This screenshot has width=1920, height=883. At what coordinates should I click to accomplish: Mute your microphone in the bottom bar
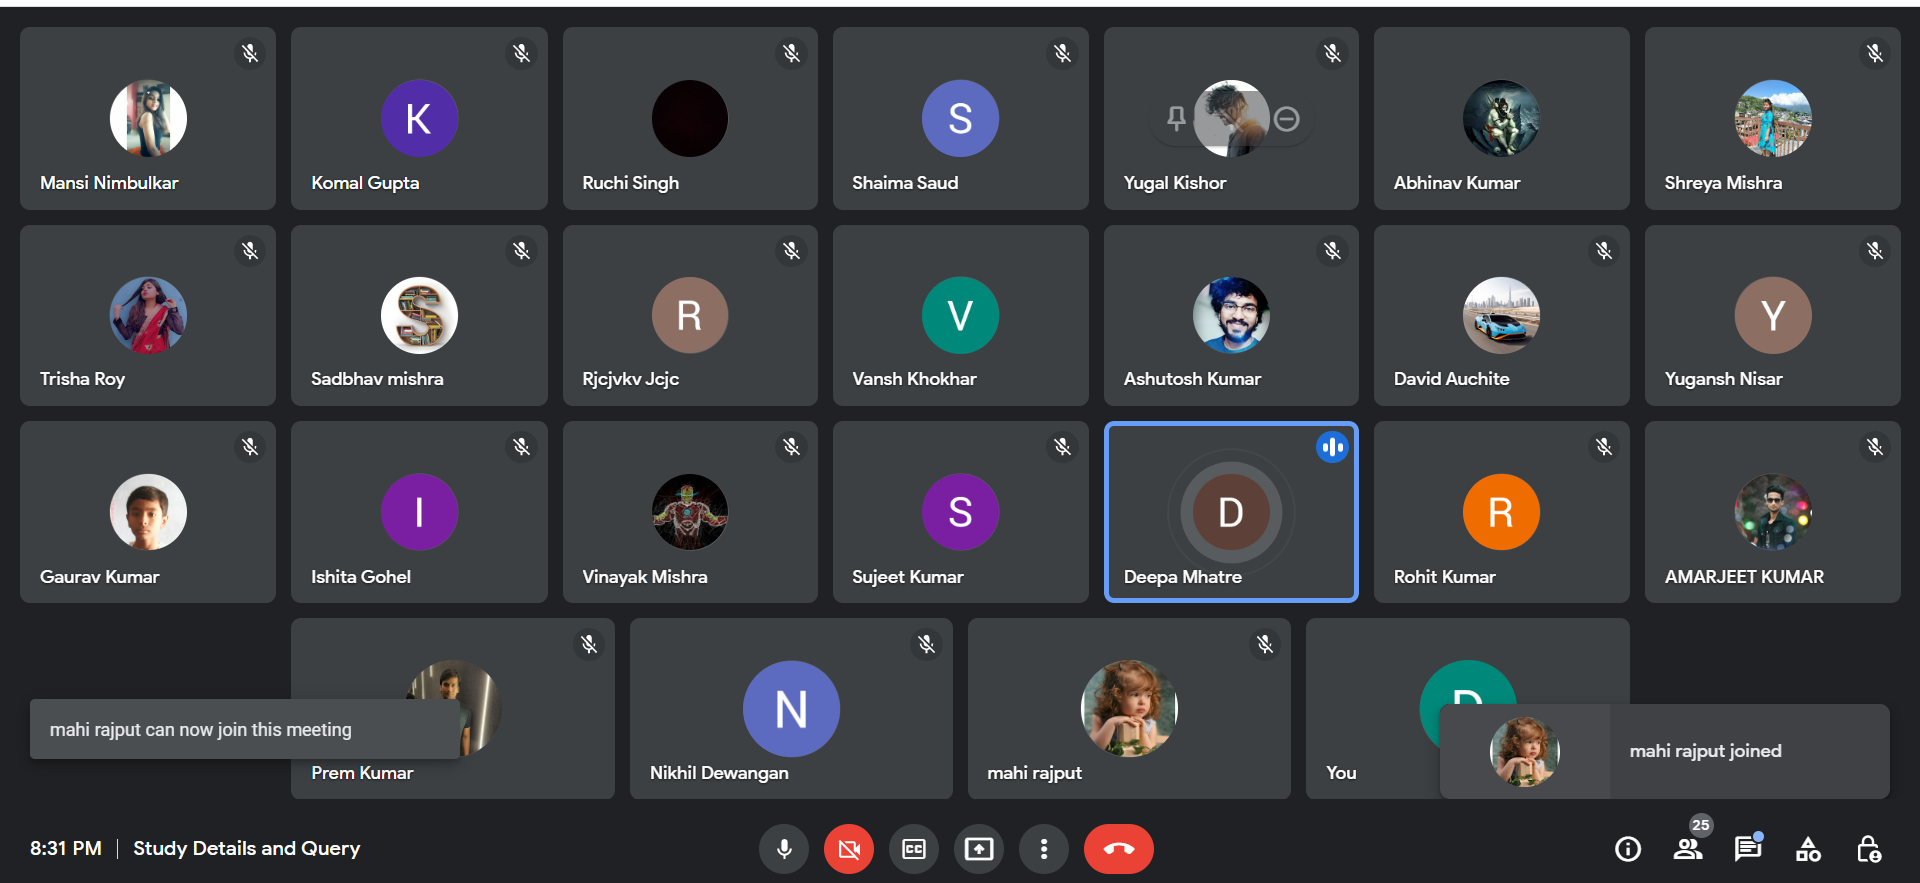point(784,849)
